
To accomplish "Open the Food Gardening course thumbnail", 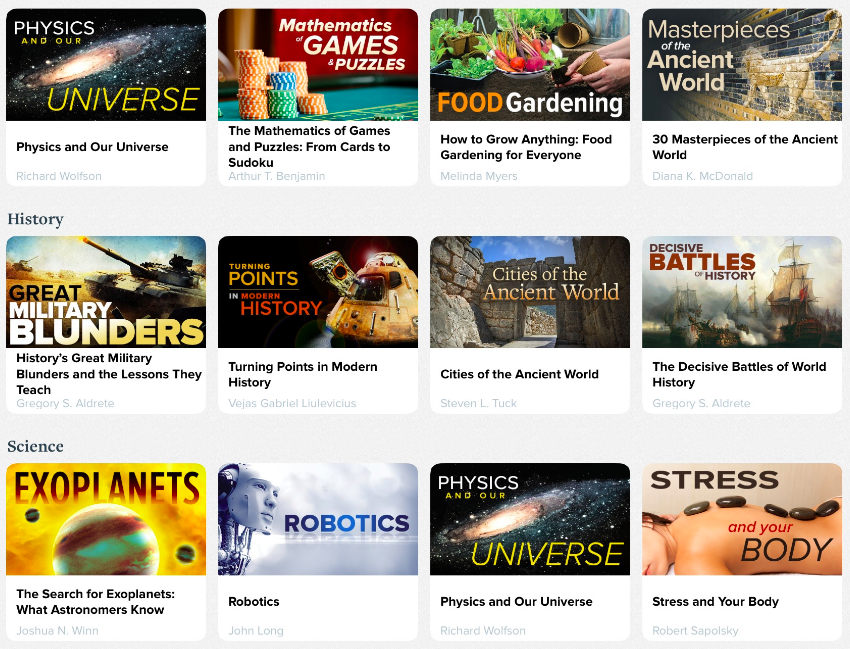I will coord(530,65).
